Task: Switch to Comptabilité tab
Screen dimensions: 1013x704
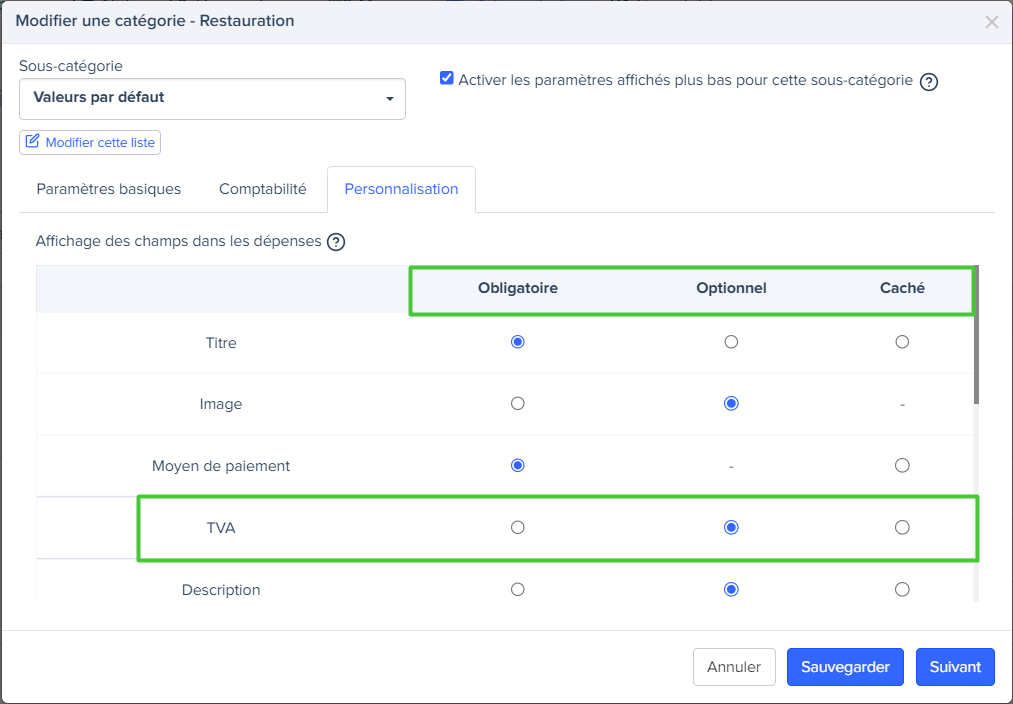Action: coord(263,189)
